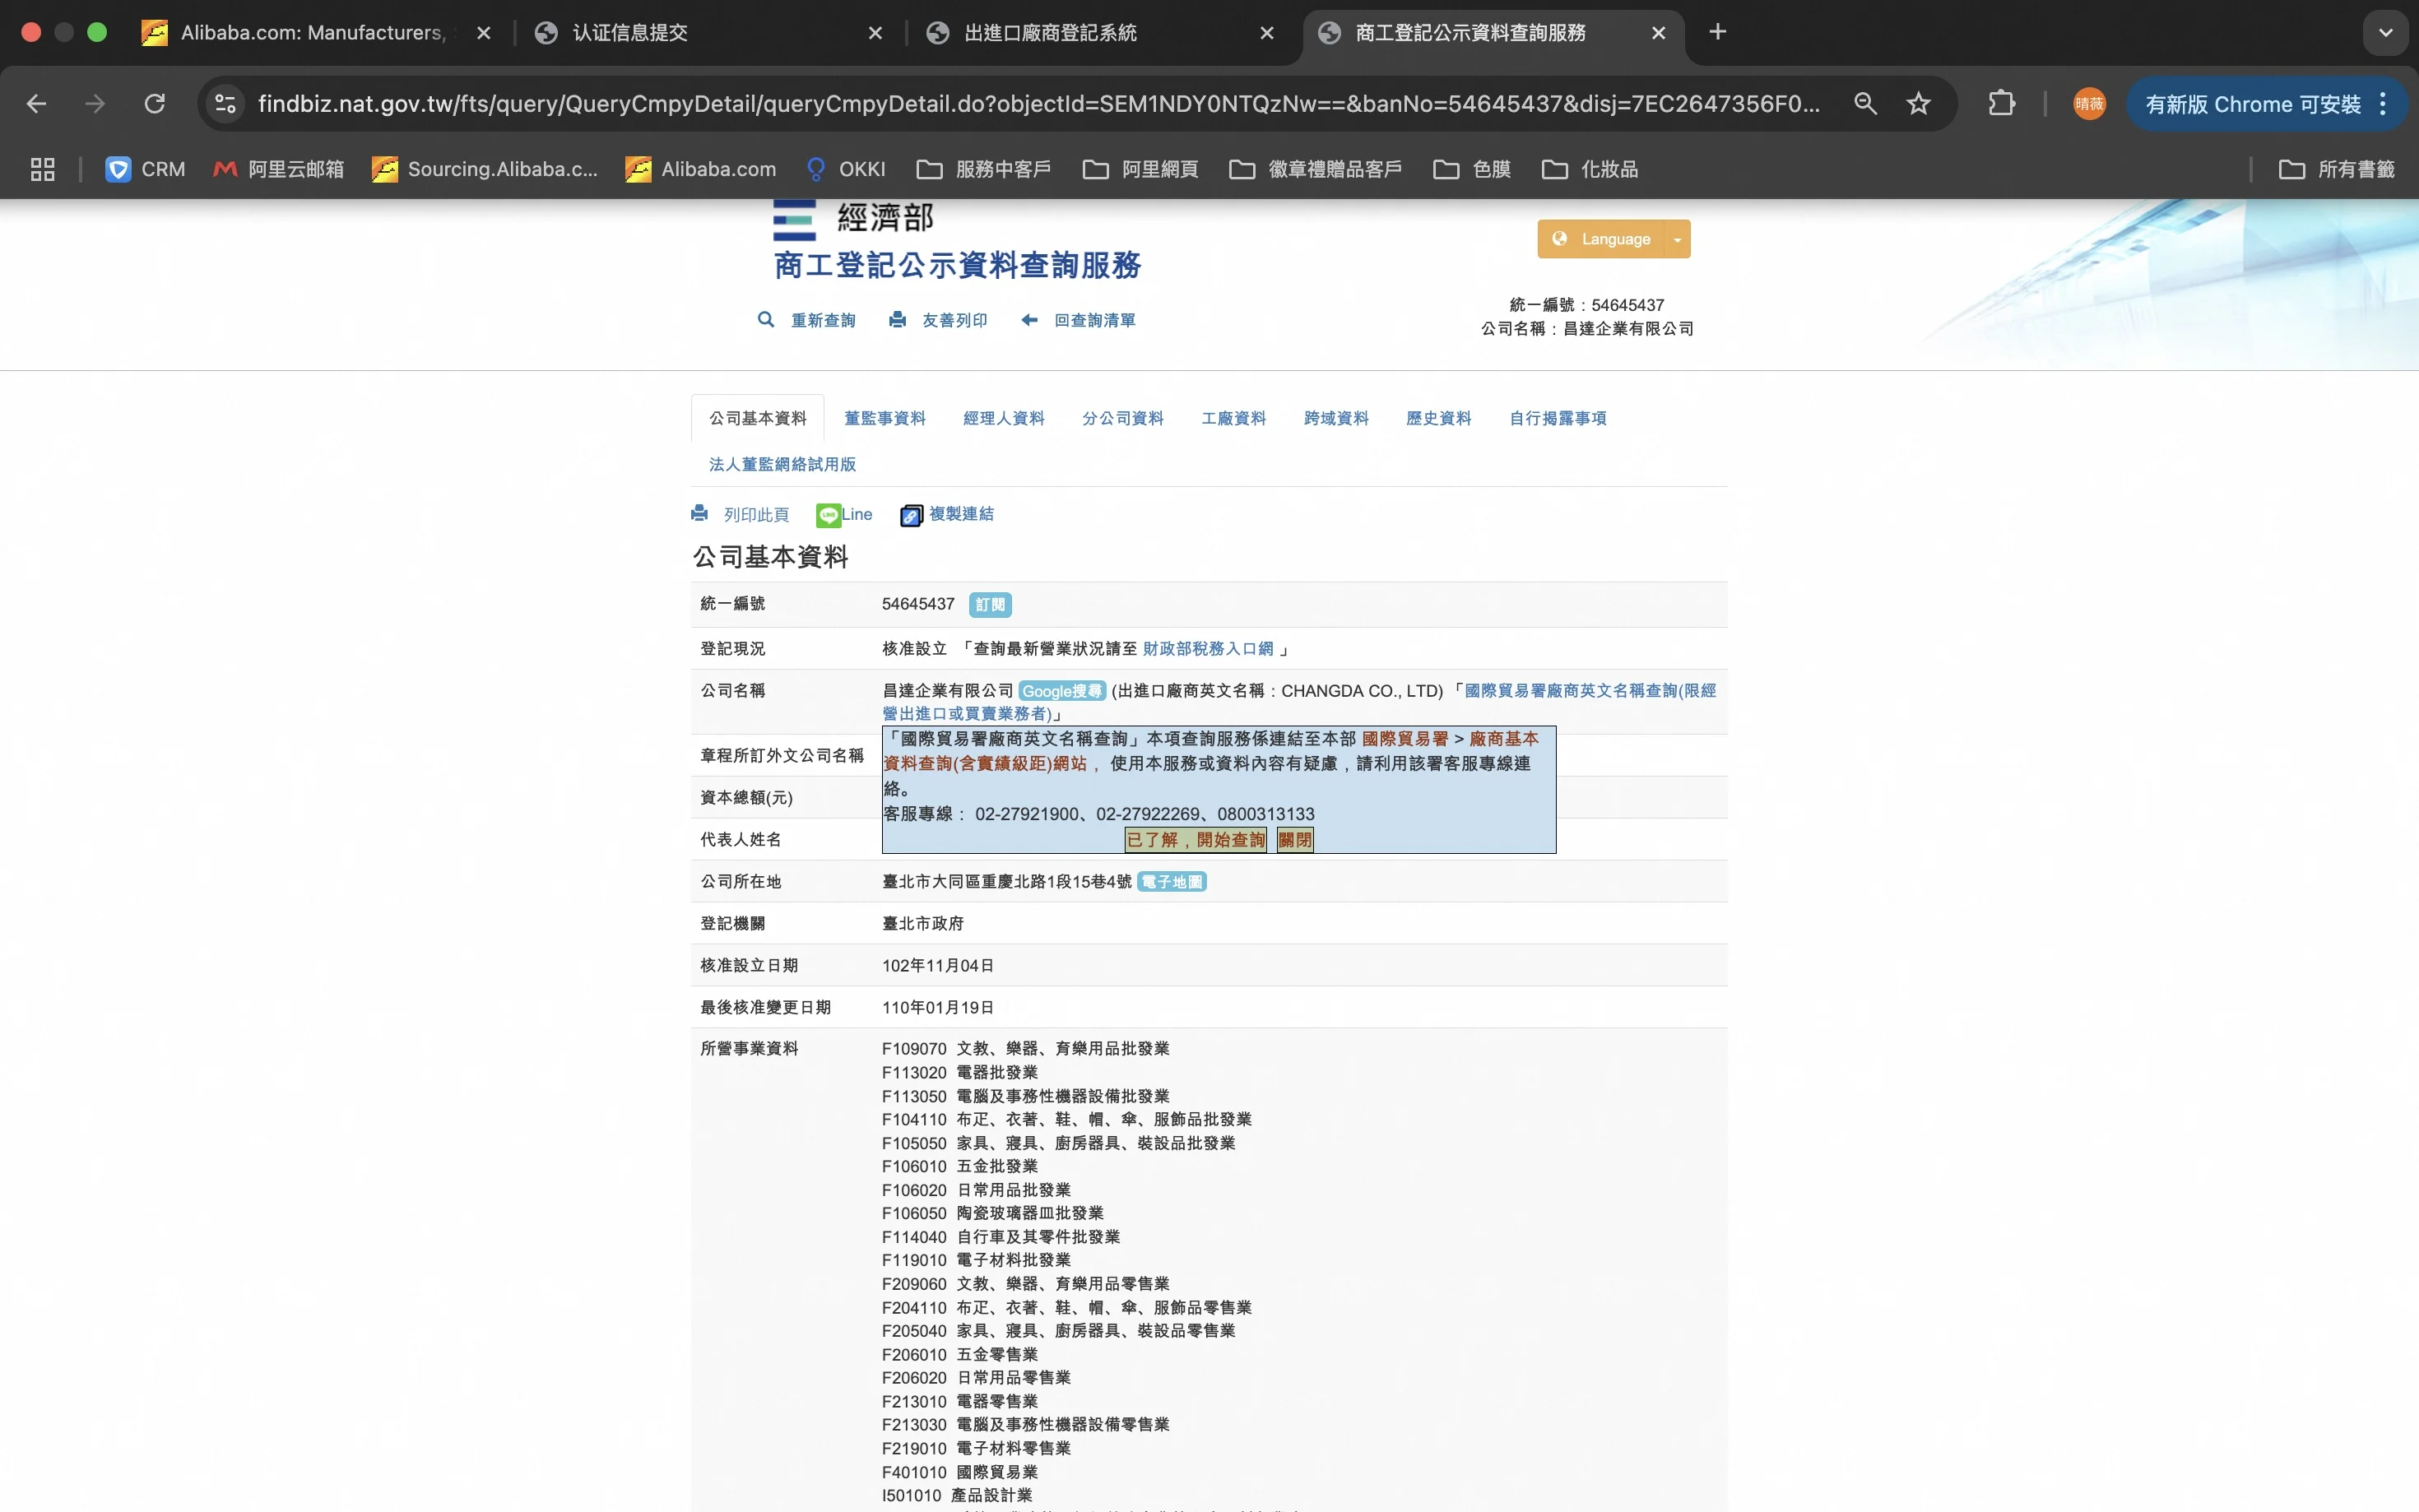Open the 出進口廠商登記系統 browser tab
The width and height of the screenshot is (2419, 1512).
pyautogui.click(x=1050, y=33)
